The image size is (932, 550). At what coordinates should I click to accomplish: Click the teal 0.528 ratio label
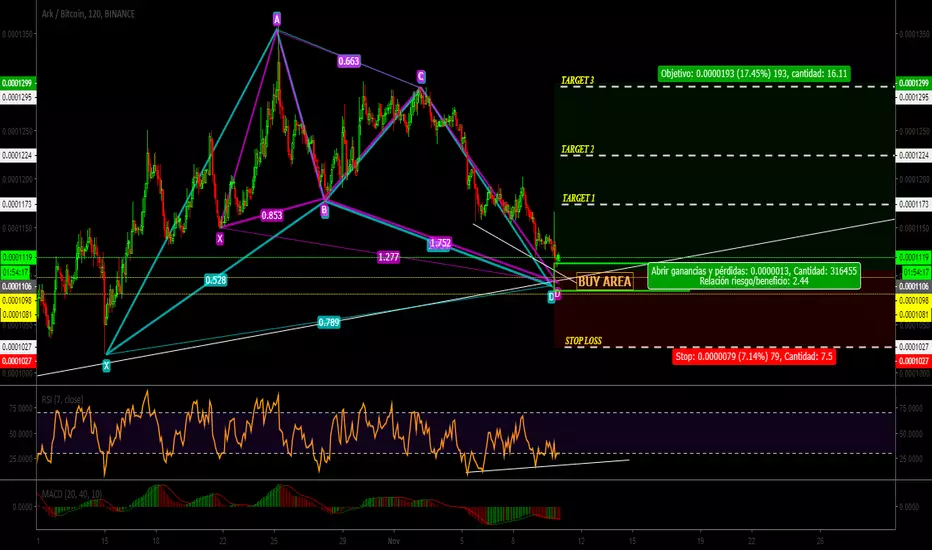(216, 280)
